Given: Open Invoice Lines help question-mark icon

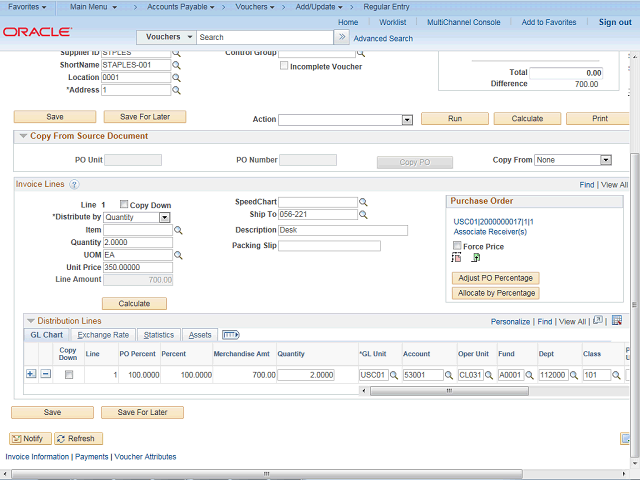Looking at the screenshot, I should pos(74,185).
